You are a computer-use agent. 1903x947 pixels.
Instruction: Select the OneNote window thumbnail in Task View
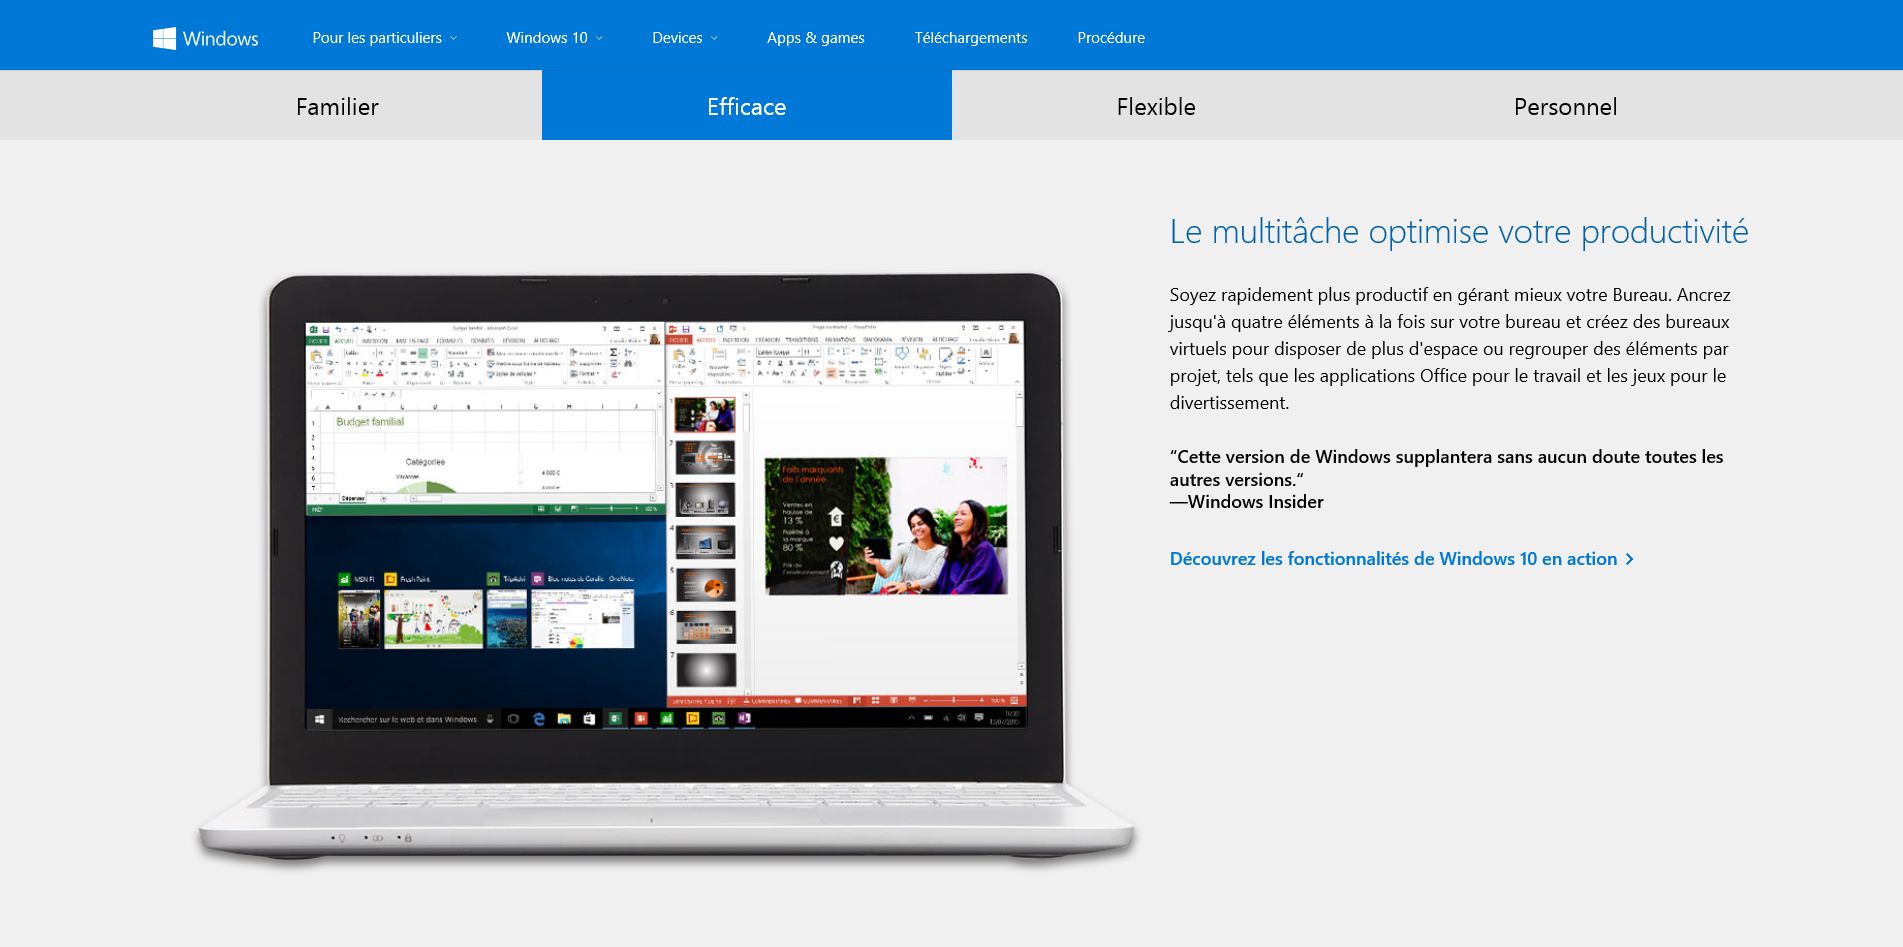point(583,619)
